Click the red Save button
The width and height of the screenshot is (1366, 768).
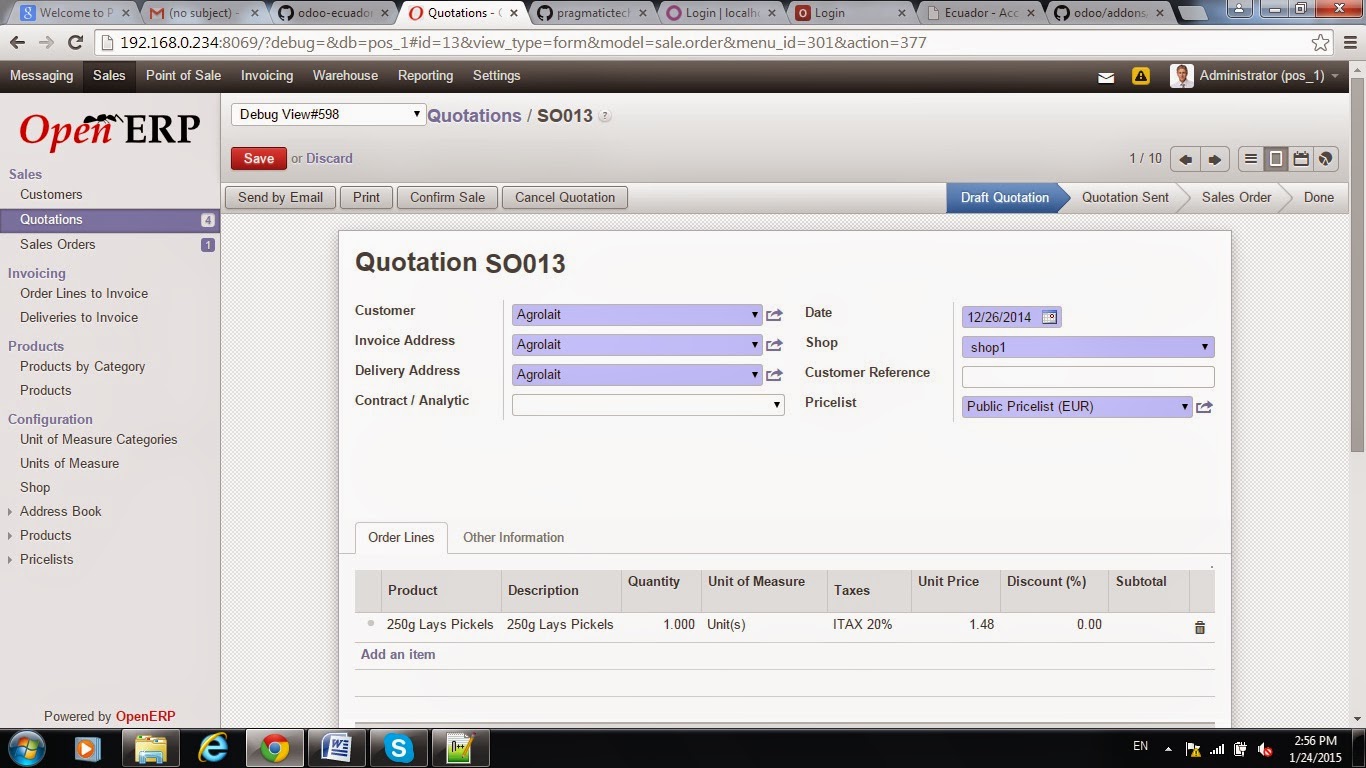[x=258, y=159]
